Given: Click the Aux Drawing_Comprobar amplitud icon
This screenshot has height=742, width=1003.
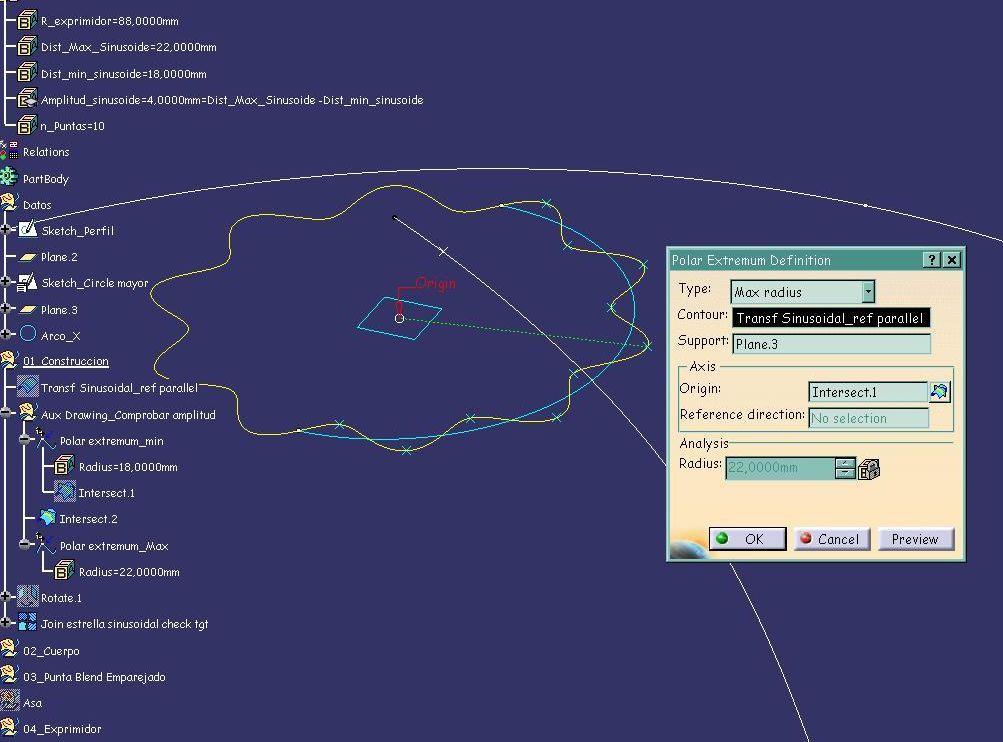Looking at the screenshot, I should pos(28,413).
